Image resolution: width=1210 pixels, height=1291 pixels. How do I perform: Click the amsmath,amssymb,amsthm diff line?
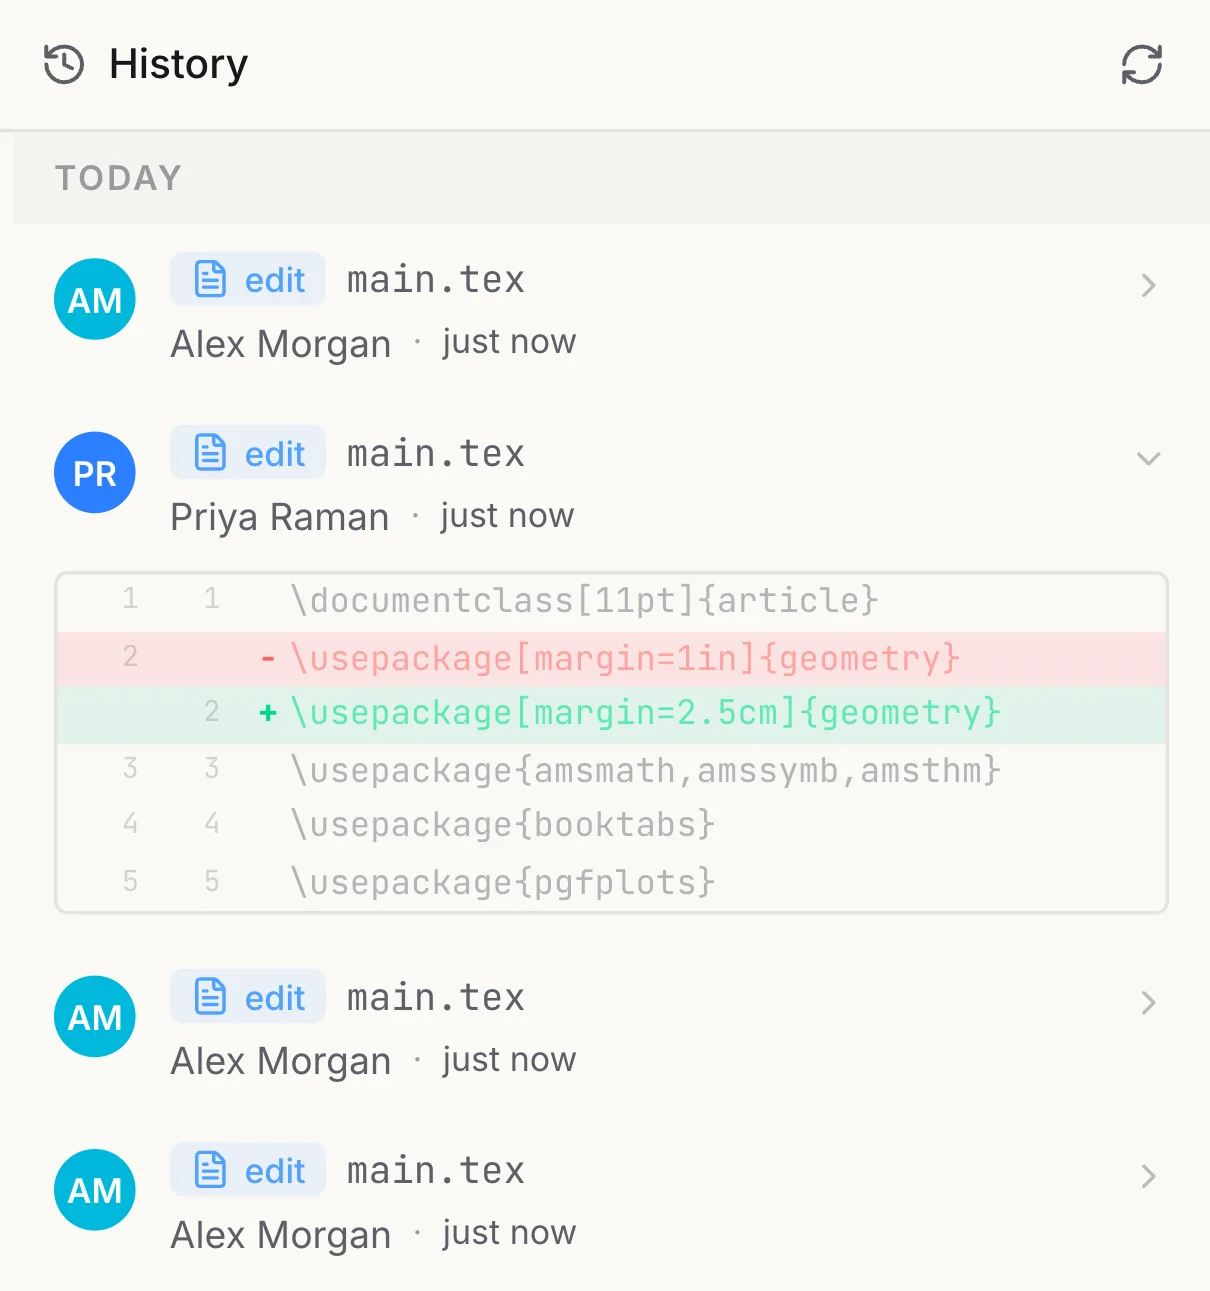point(612,770)
